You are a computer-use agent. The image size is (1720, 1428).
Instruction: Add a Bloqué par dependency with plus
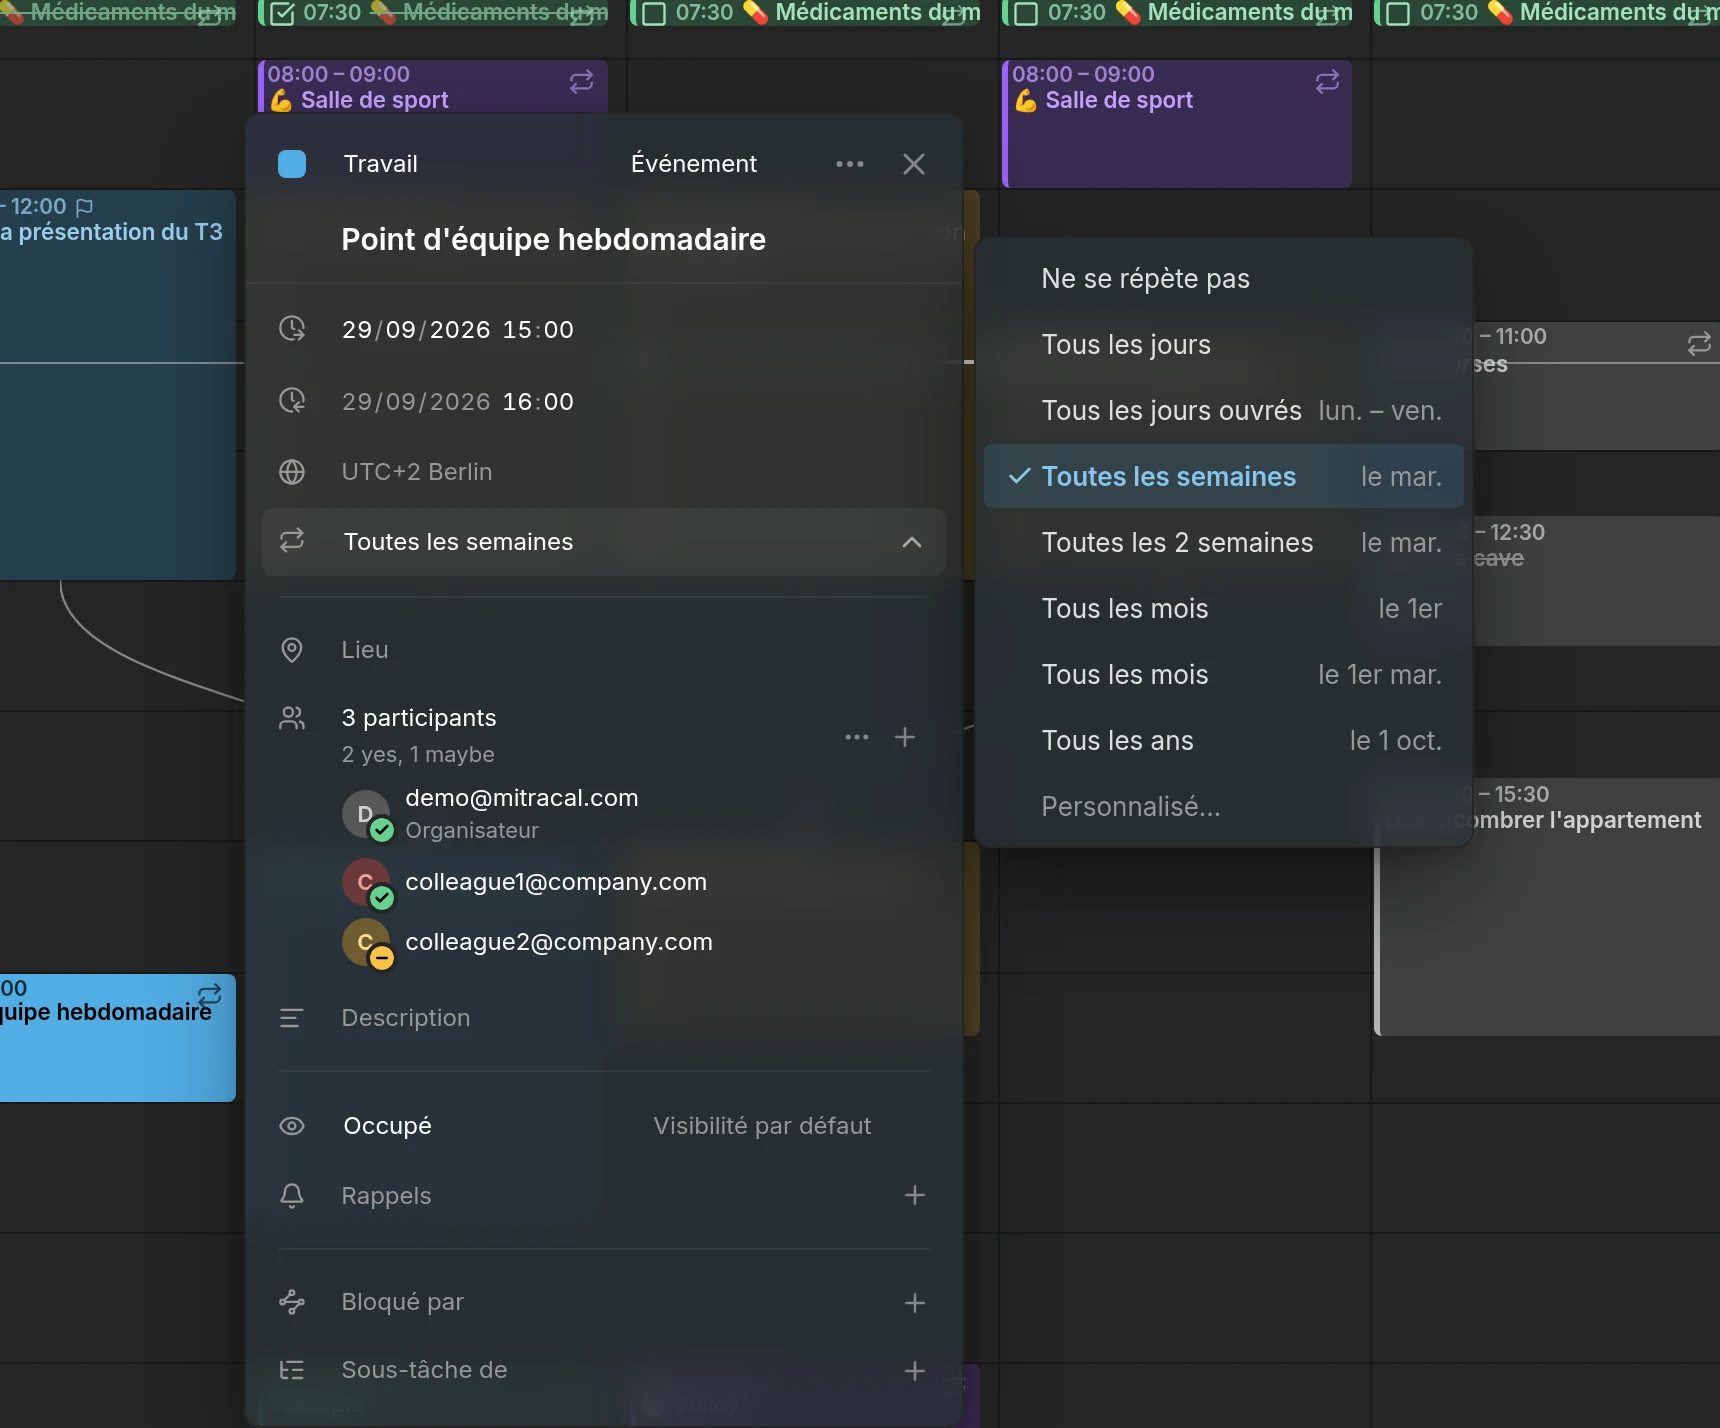click(915, 1303)
